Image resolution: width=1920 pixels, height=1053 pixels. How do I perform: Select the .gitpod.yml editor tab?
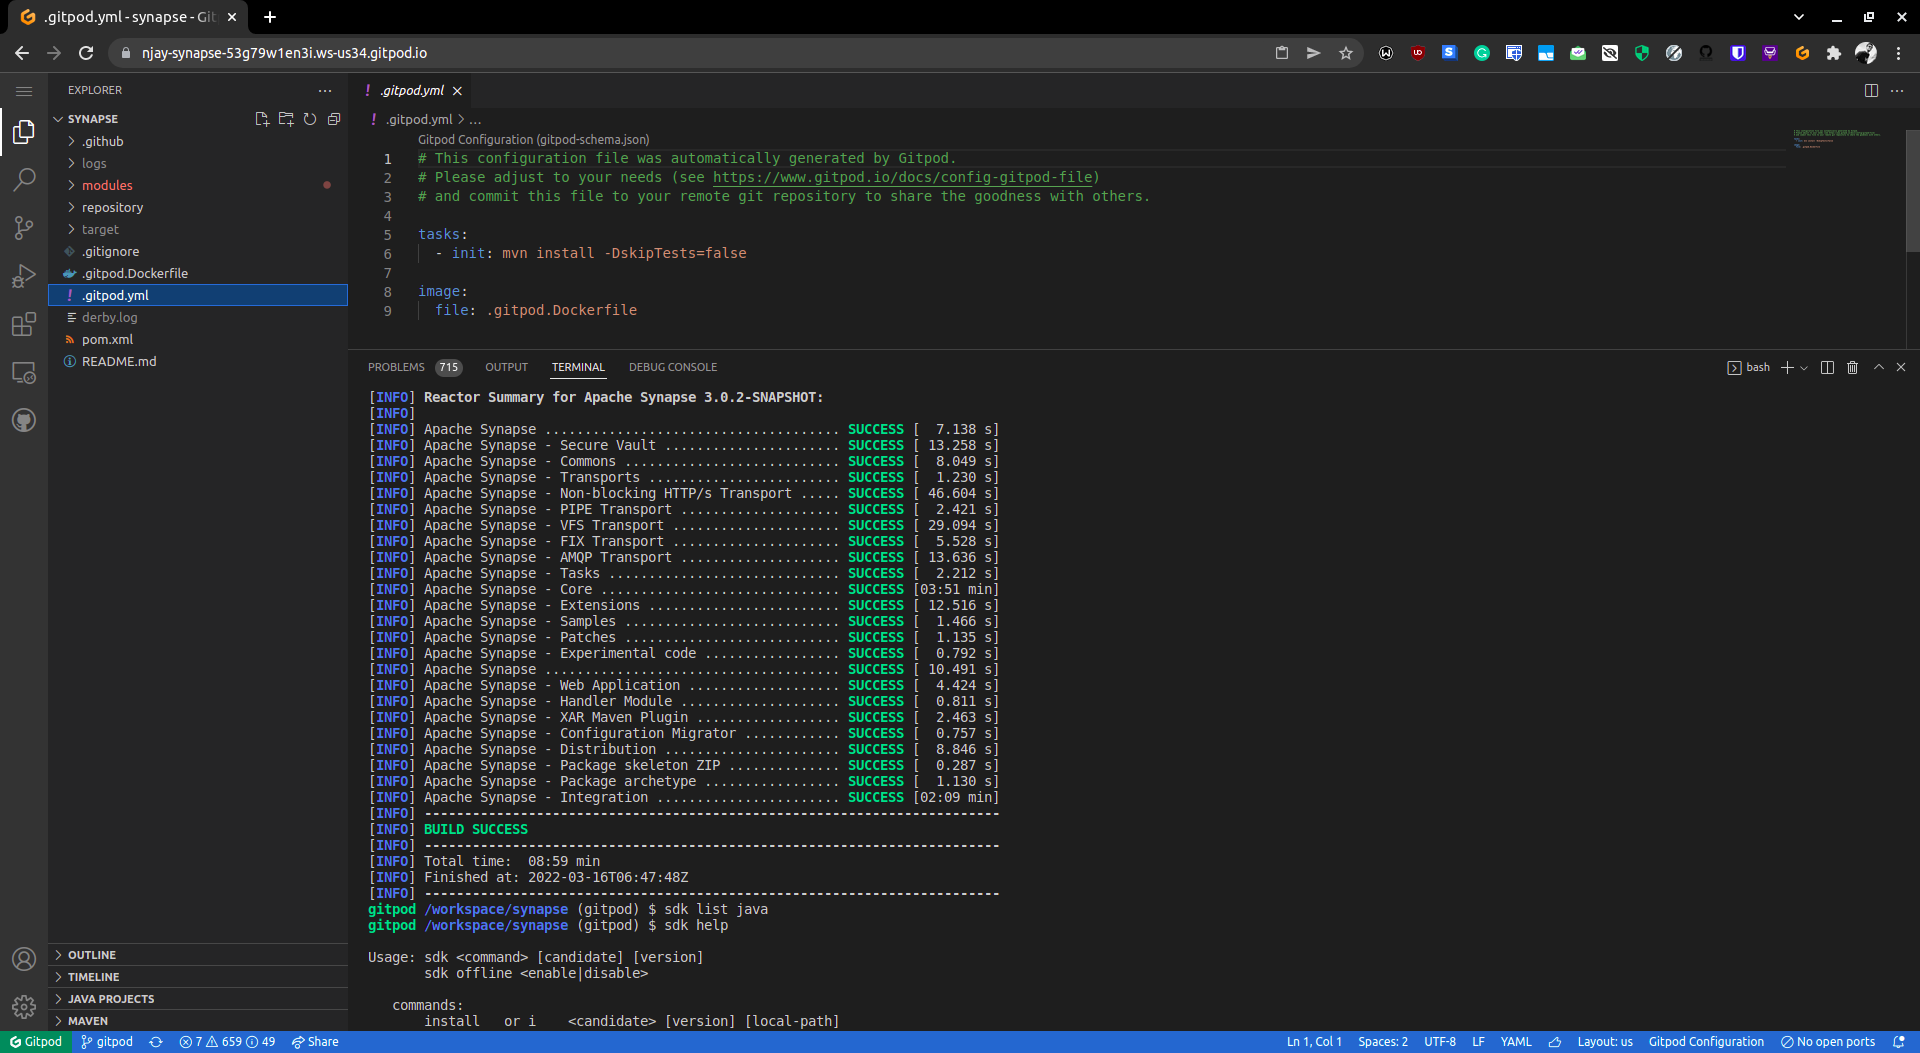[412, 90]
